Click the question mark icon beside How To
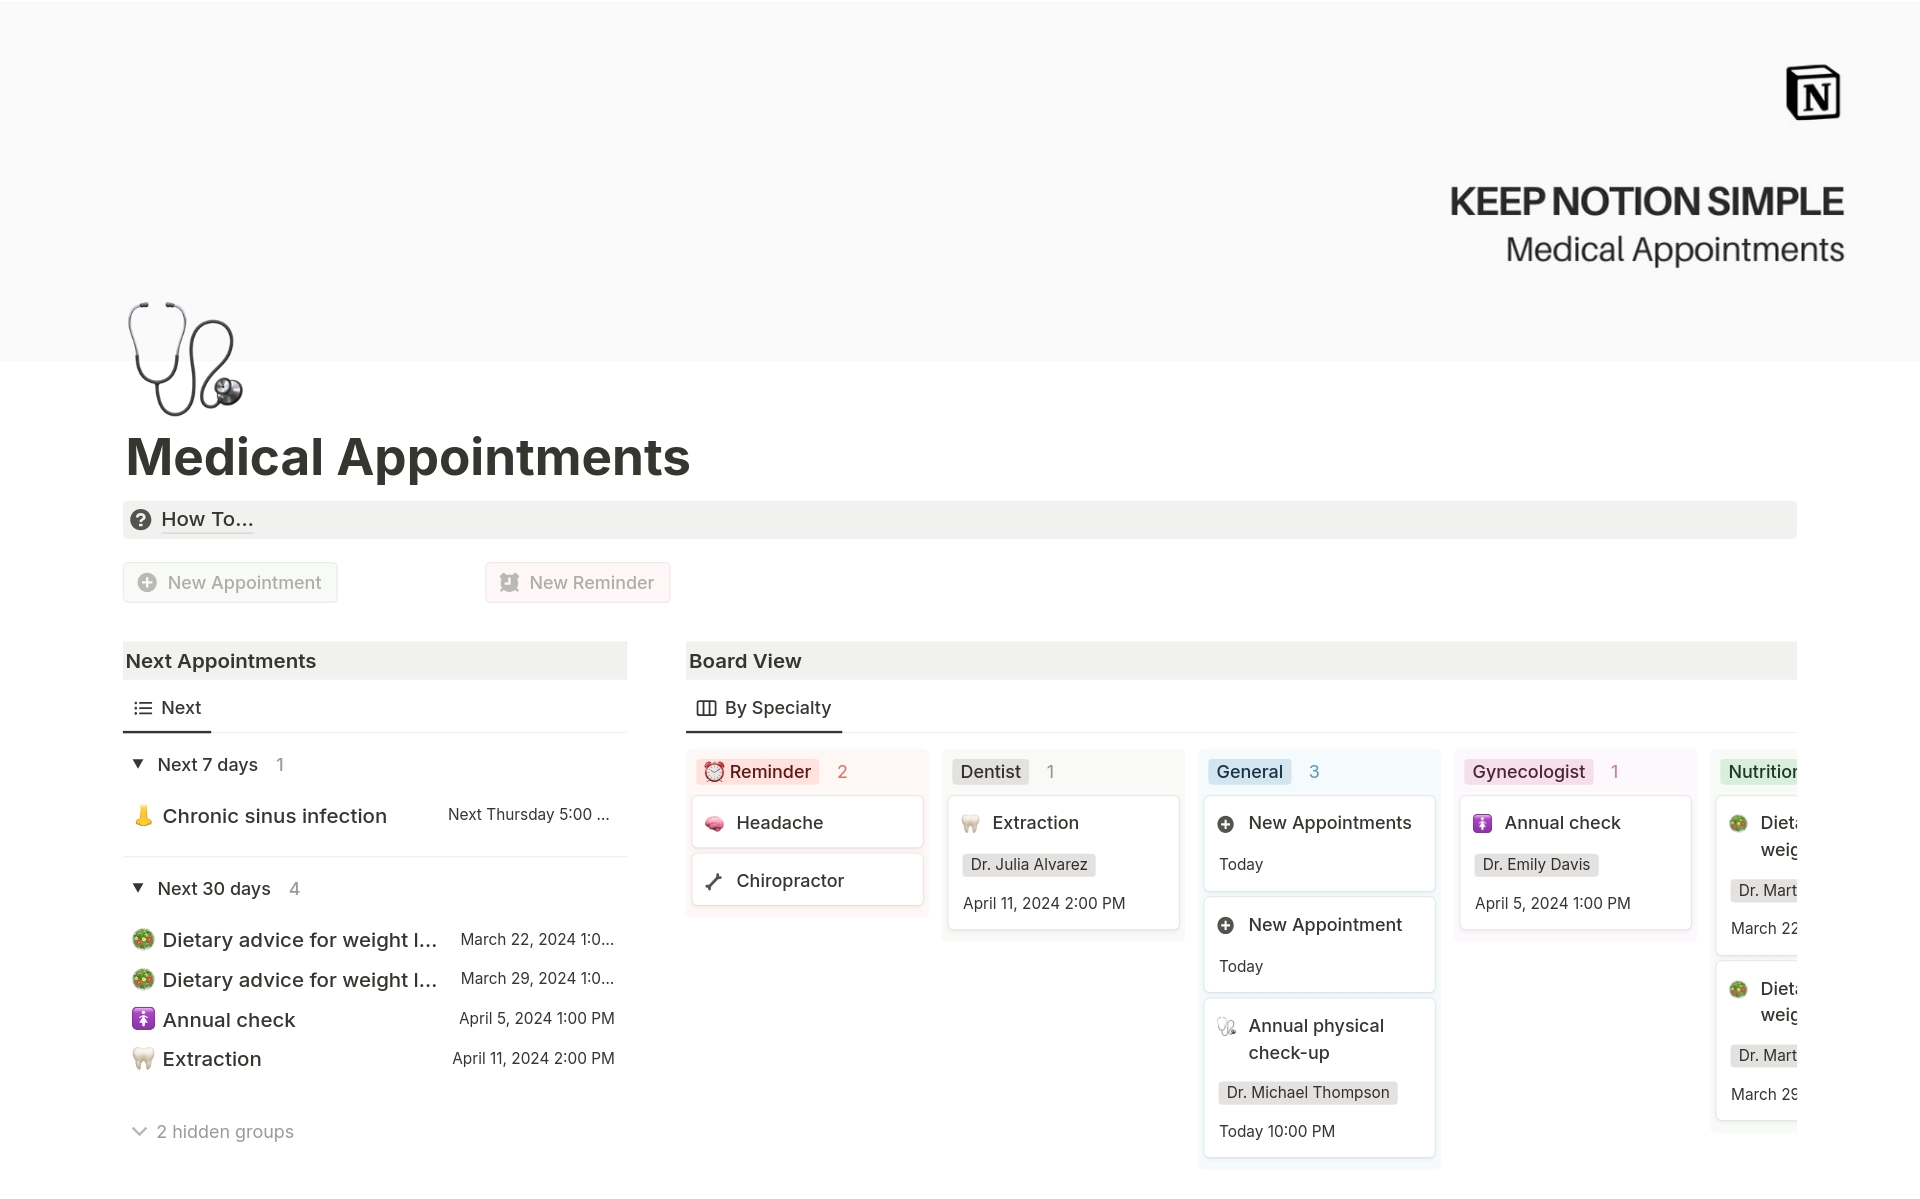The height and width of the screenshot is (1199, 1920). [141, 520]
